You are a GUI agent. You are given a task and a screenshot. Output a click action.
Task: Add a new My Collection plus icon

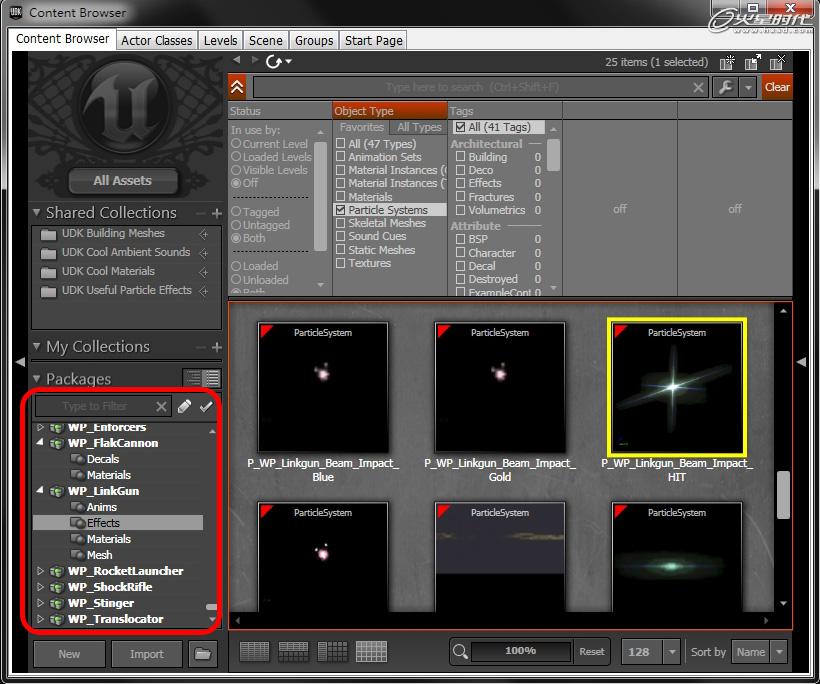coord(217,347)
